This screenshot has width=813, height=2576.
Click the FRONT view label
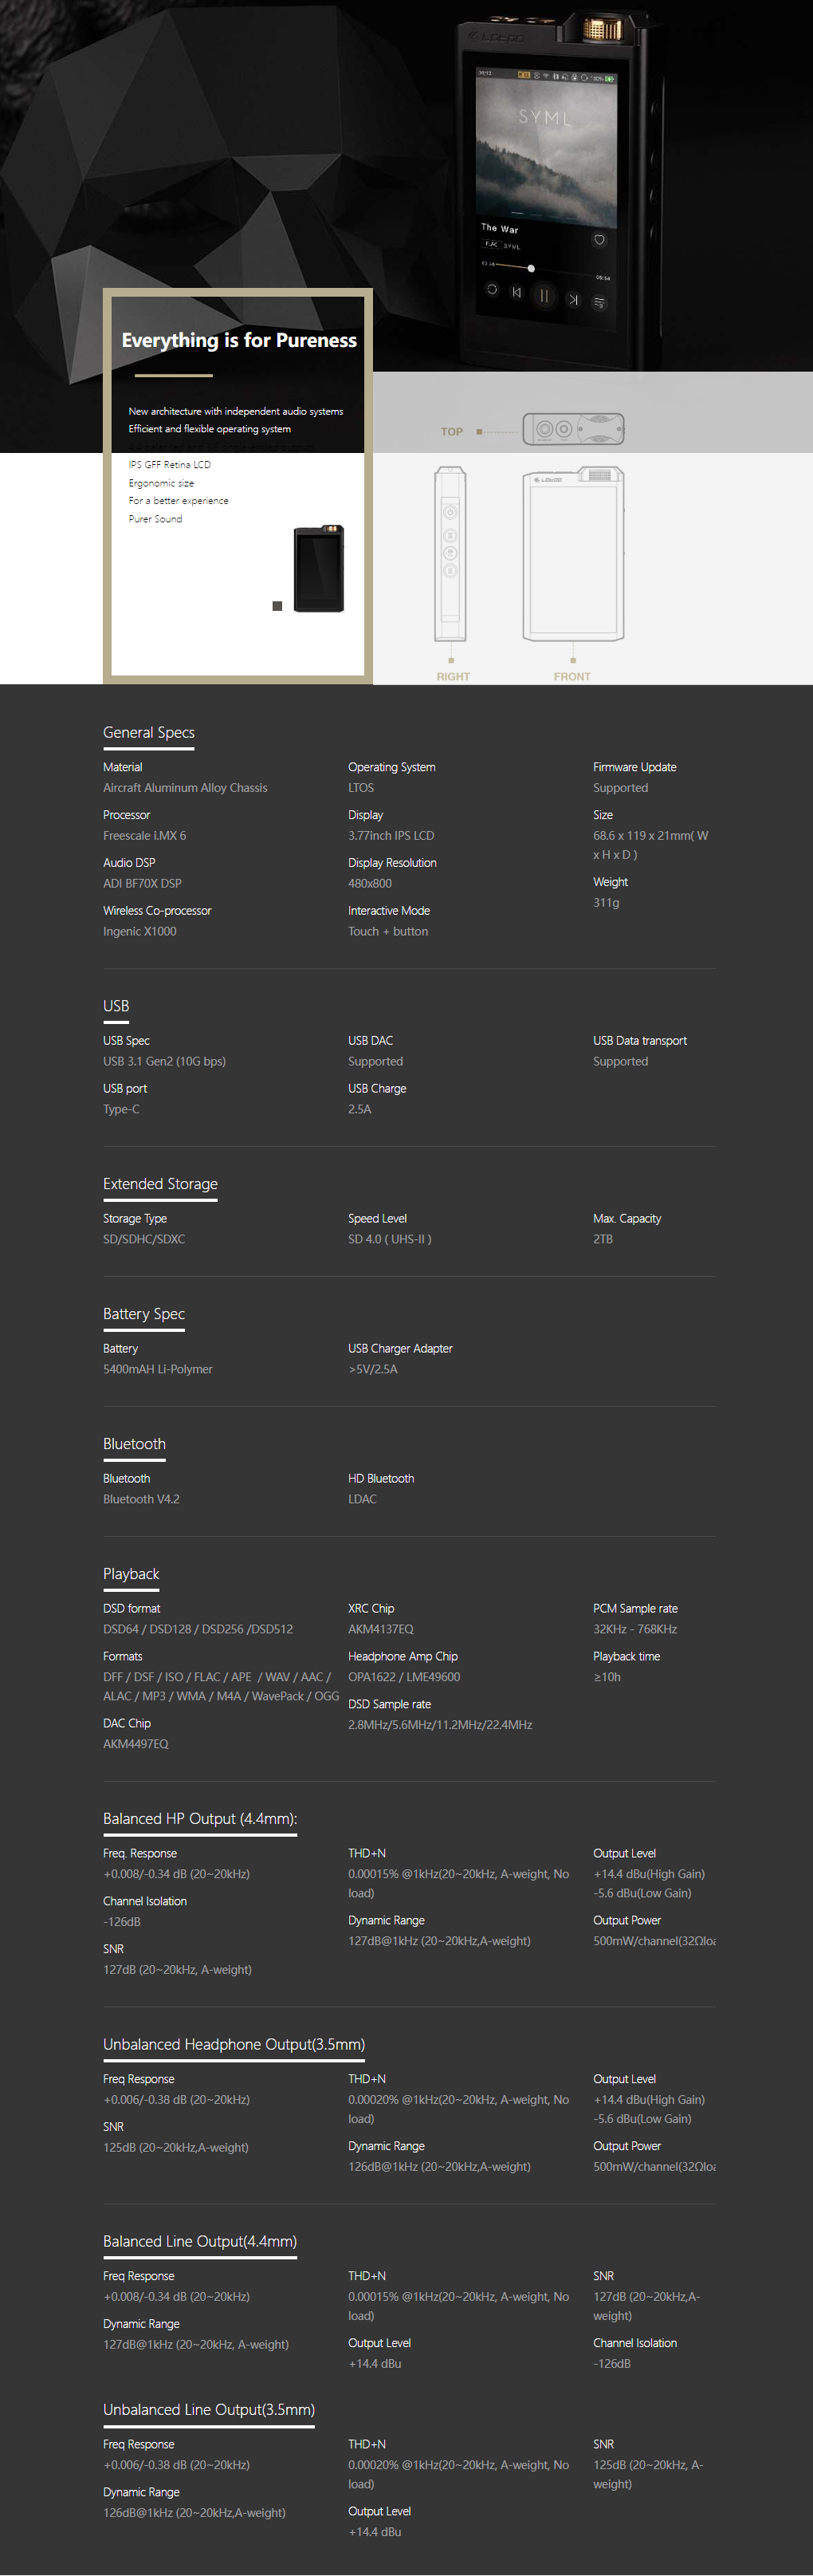[x=572, y=677]
